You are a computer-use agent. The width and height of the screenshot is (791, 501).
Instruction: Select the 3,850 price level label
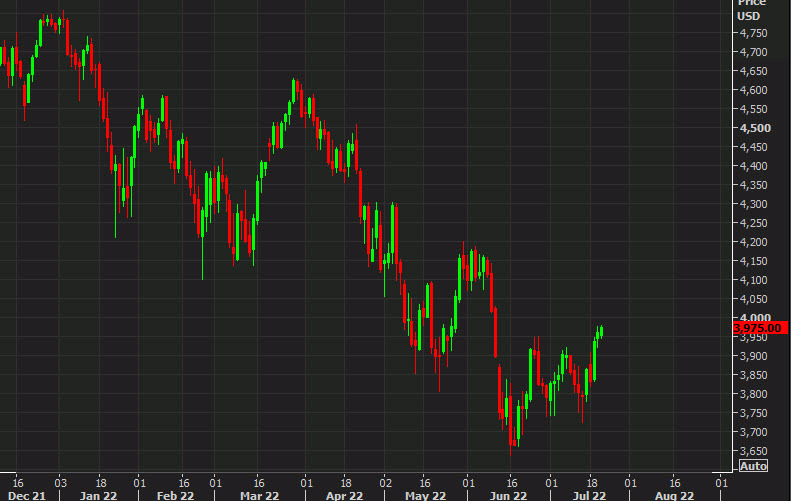pos(753,375)
